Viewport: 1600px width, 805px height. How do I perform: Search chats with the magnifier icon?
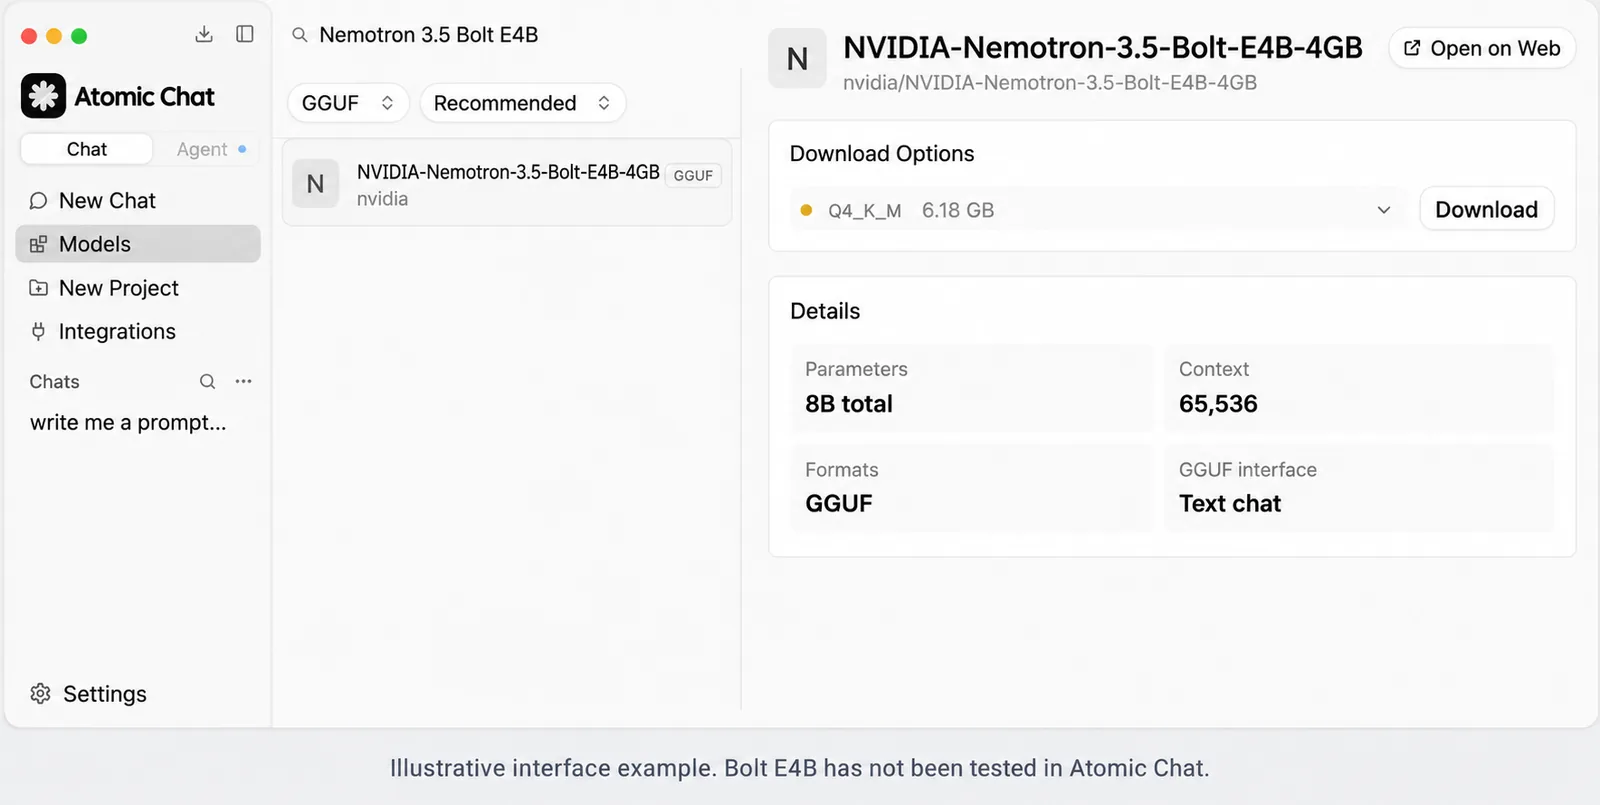point(207,381)
